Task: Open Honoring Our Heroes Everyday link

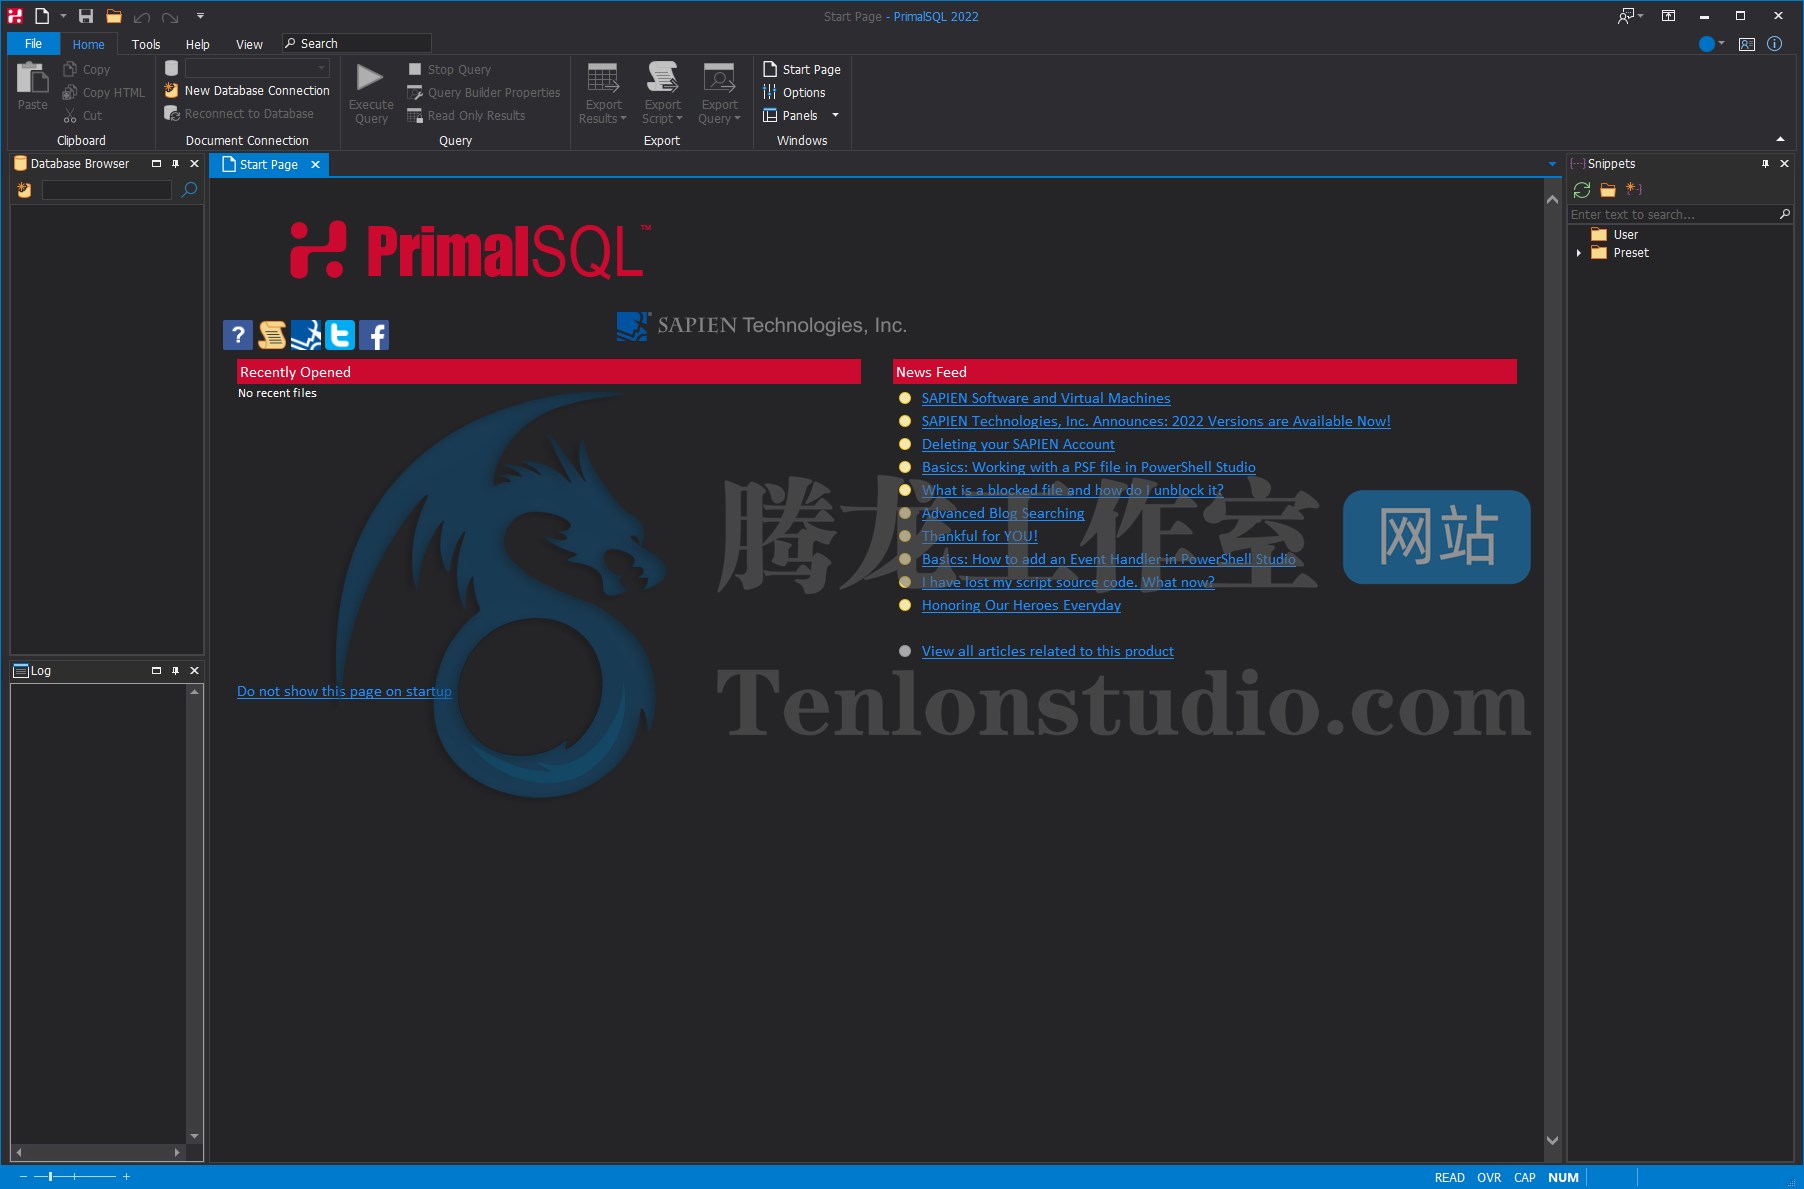Action: [x=1021, y=605]
